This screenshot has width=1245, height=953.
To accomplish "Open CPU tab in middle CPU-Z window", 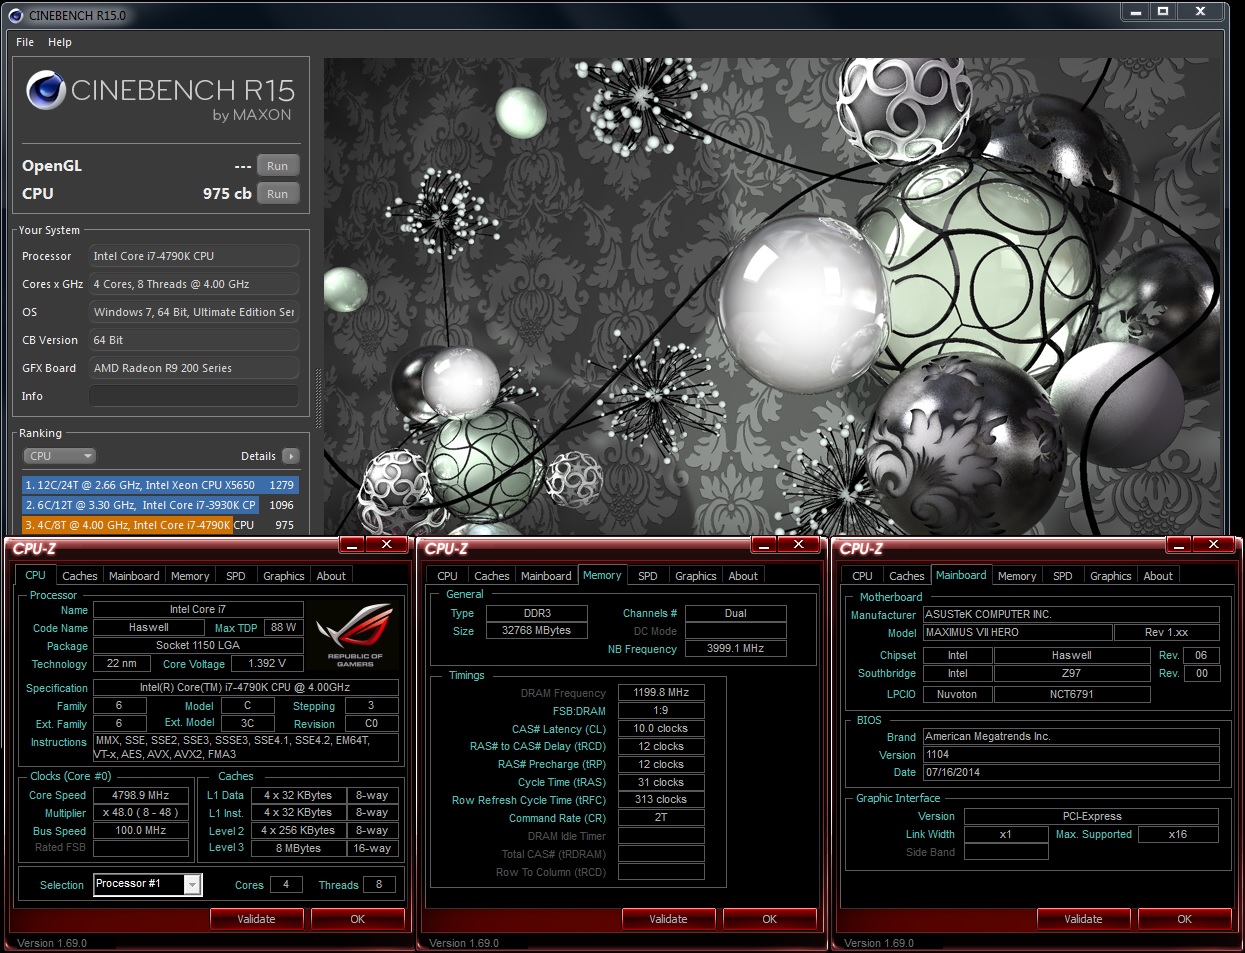I will tap(447, 576).
